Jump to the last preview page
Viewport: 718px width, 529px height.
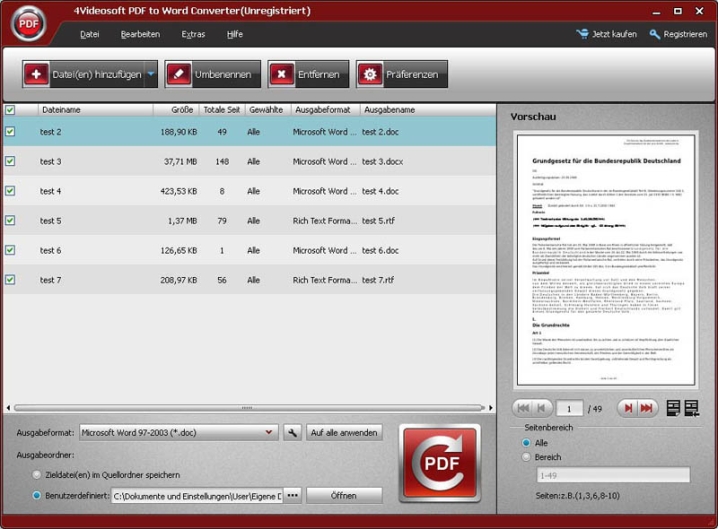pyautogui.click(x=647, y=407)
